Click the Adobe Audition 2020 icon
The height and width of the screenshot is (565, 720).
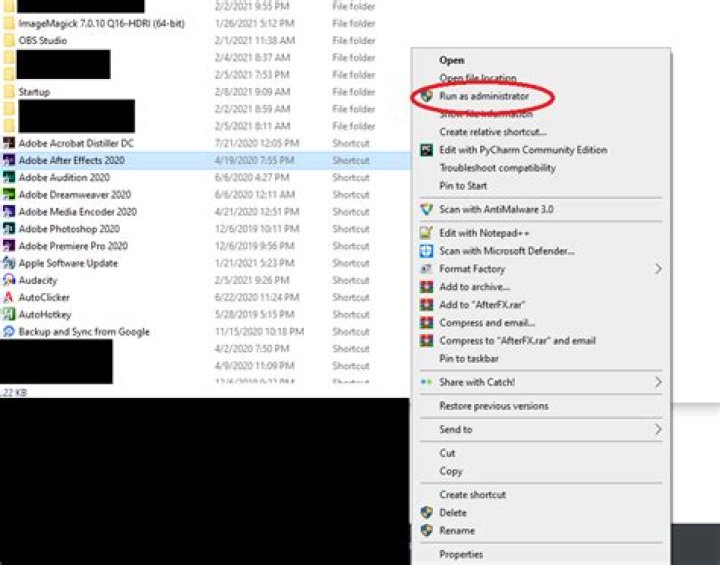click(x=9, y=177)
